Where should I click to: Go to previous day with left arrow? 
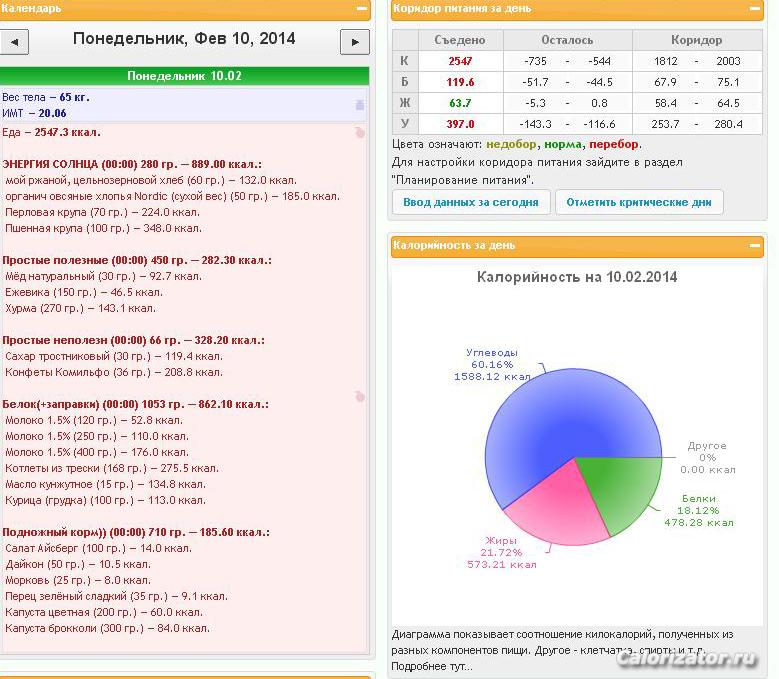(x=14, y=42)
